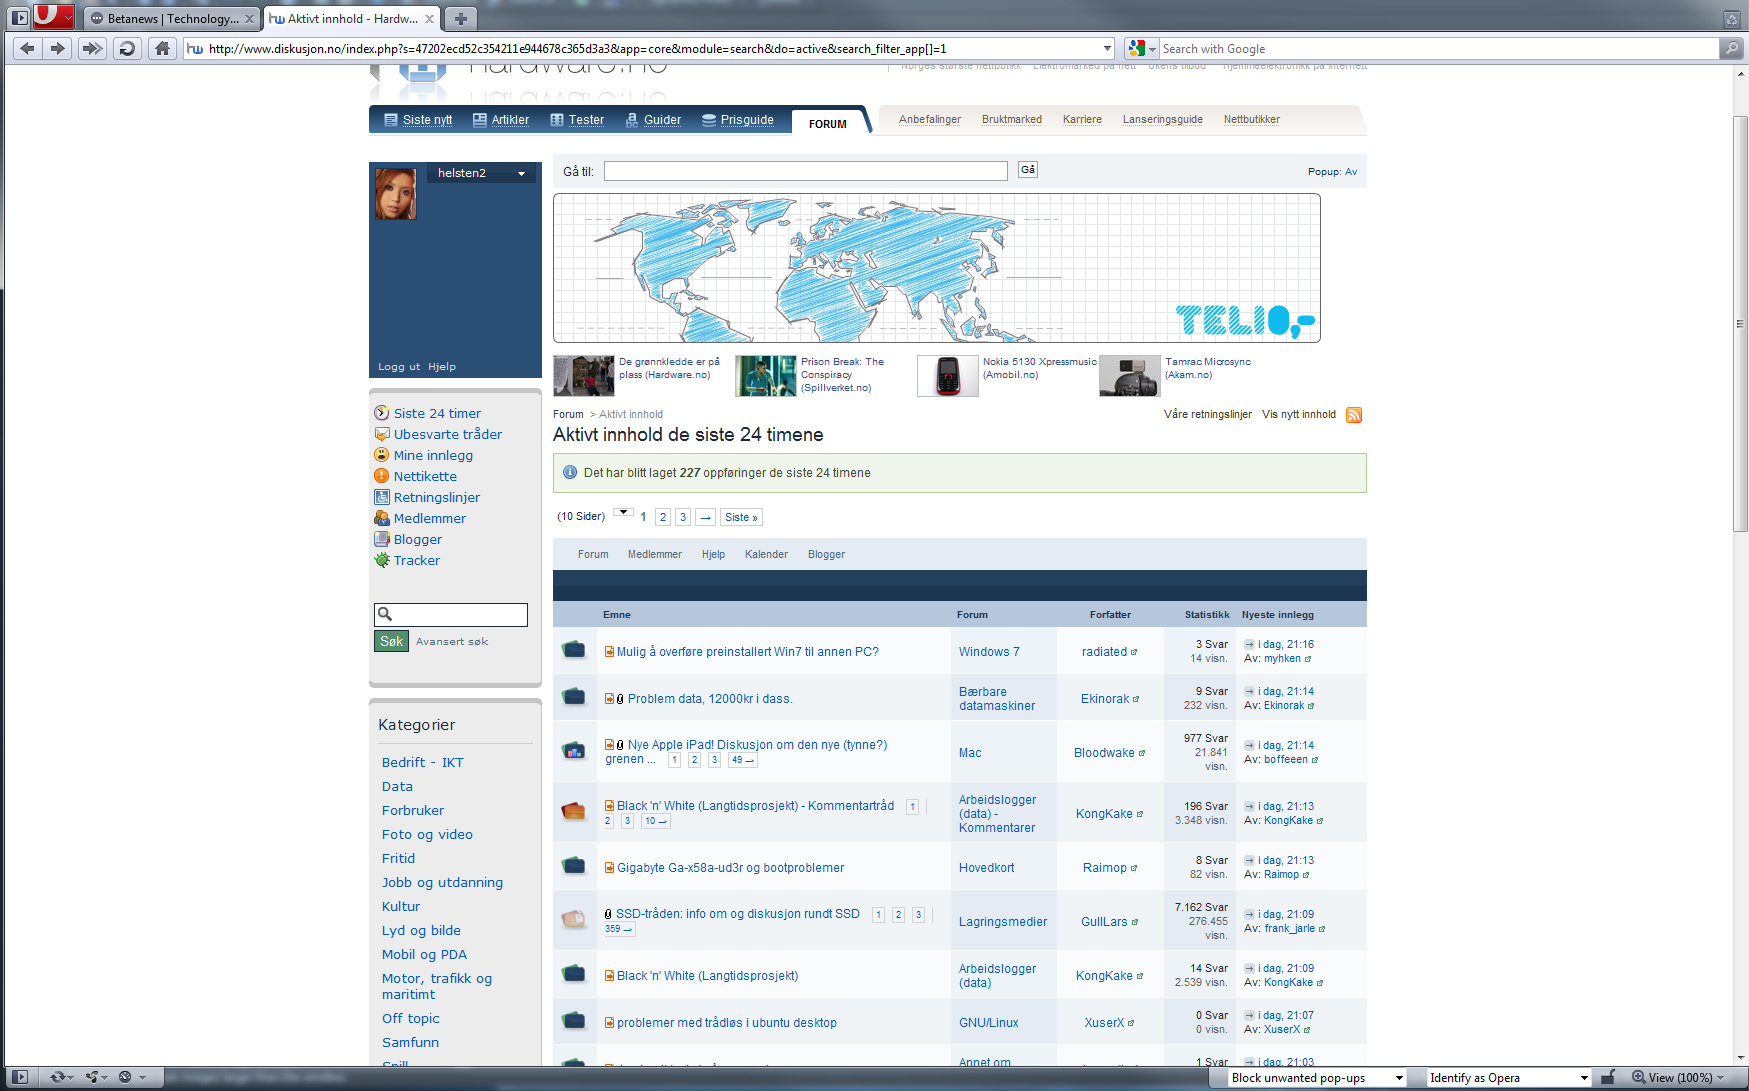Open Ubesvarte tråder in sidebar
Viewport: 1749px width, 1091px height.
(447, 434)
